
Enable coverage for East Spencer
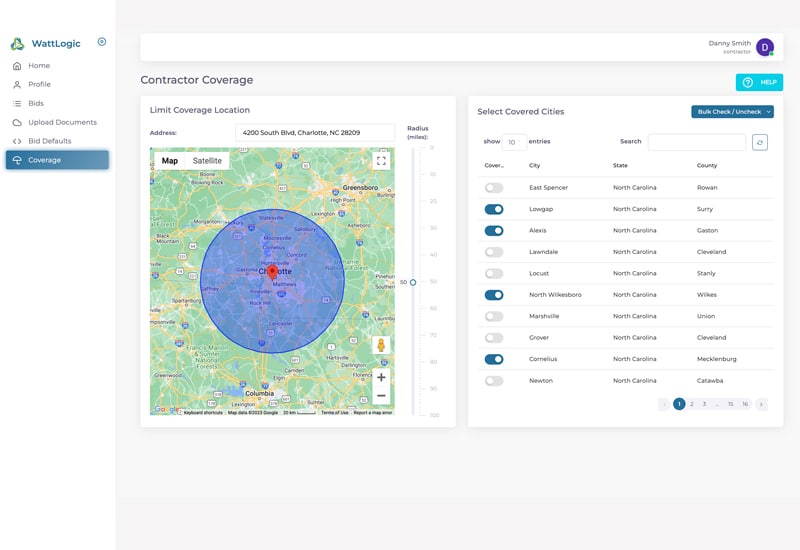494,188
